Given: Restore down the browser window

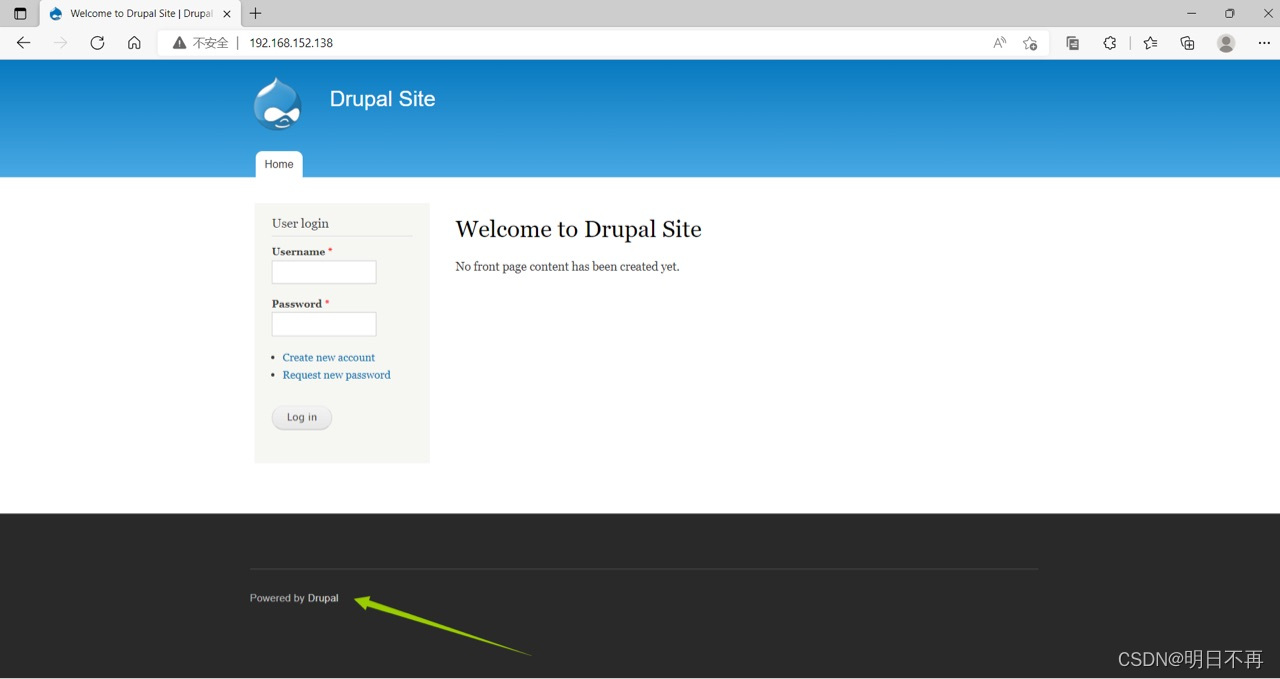Looking at the screenshot, I should point(1229,13).
